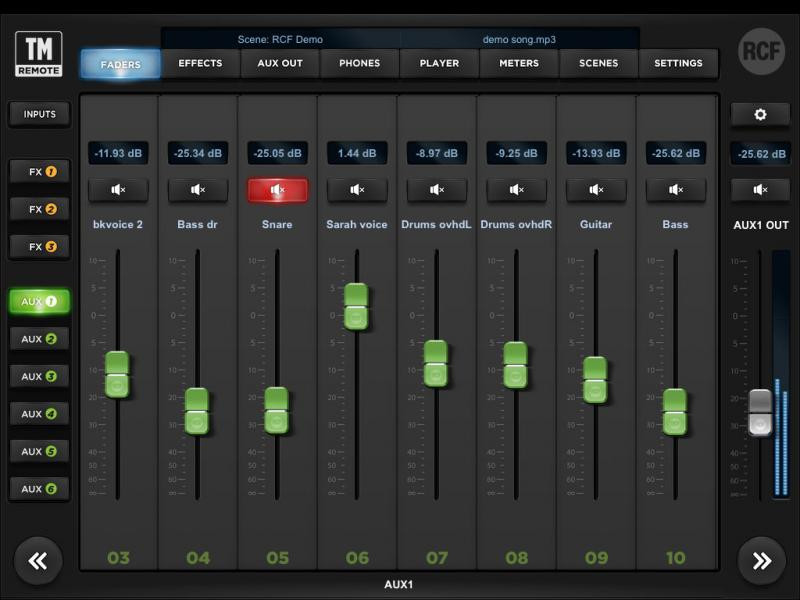800x600 pixels.
Task: Open the AUX1 OUT settings gear
Action: point(761,114)
